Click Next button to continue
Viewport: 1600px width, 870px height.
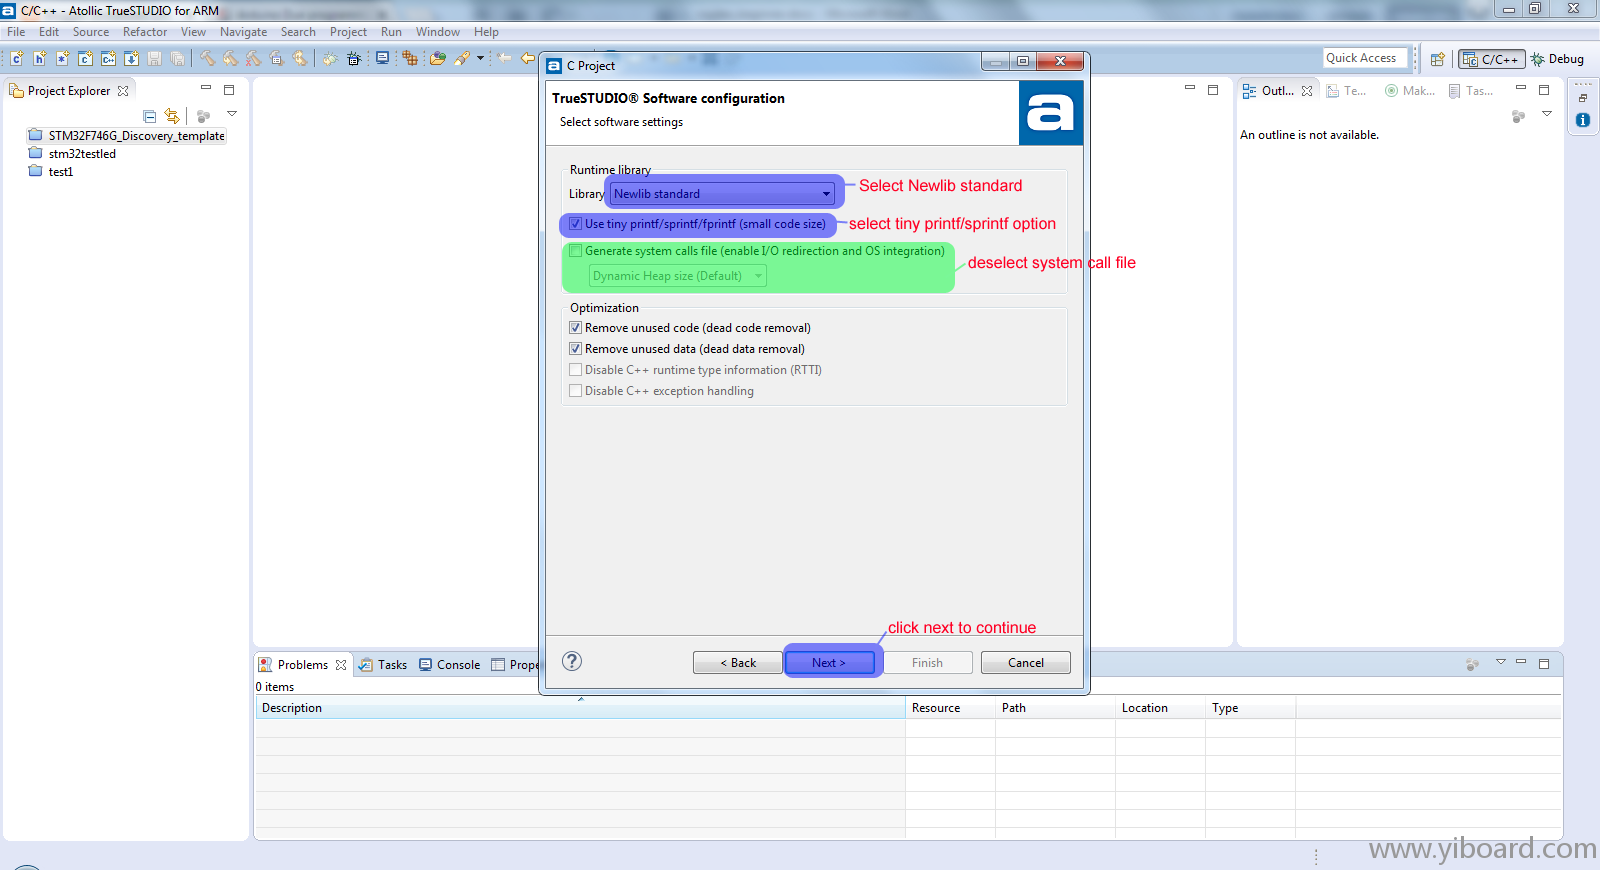[829, 663]
